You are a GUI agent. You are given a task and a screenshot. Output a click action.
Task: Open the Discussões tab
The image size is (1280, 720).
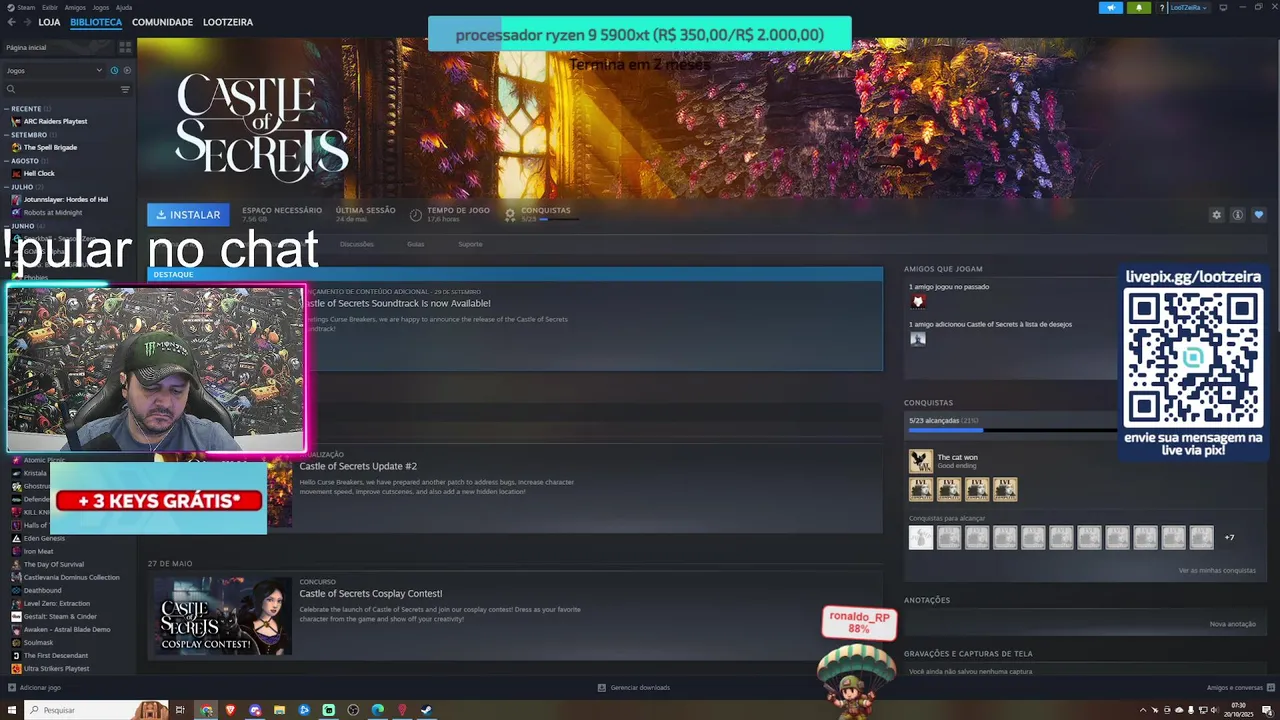357,244
